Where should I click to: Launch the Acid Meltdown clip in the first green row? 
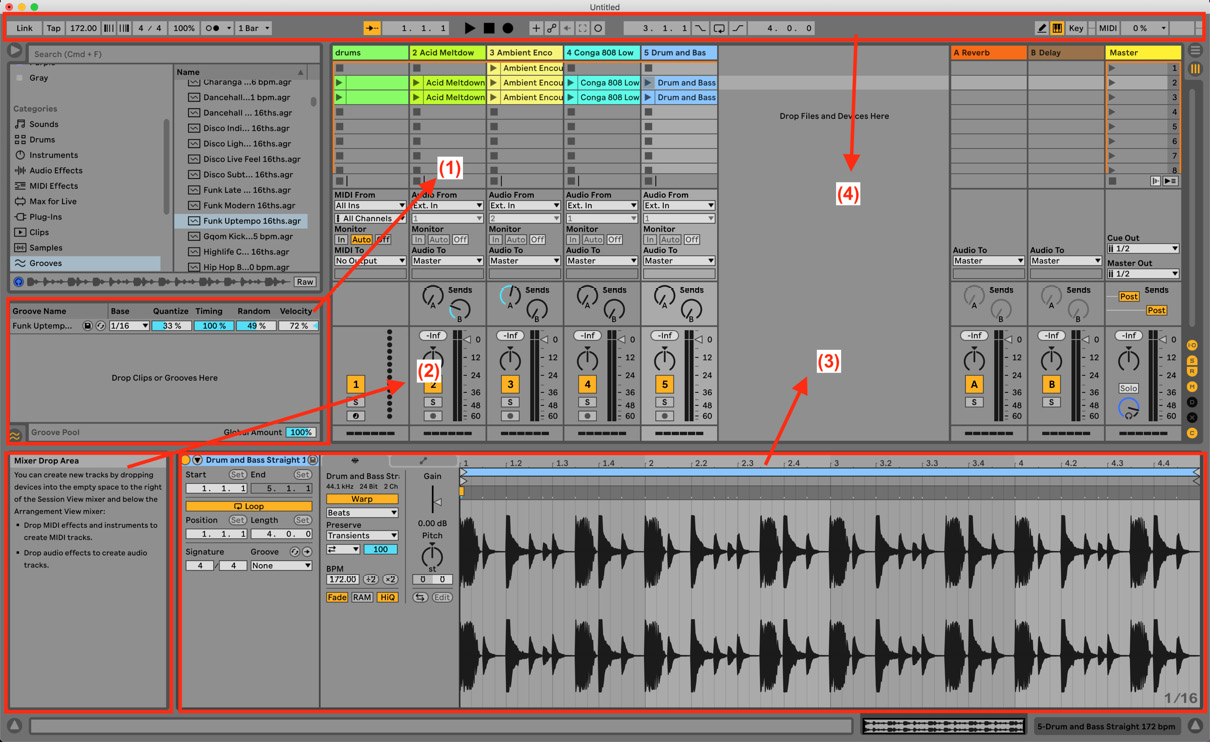(x=416, y=83)
